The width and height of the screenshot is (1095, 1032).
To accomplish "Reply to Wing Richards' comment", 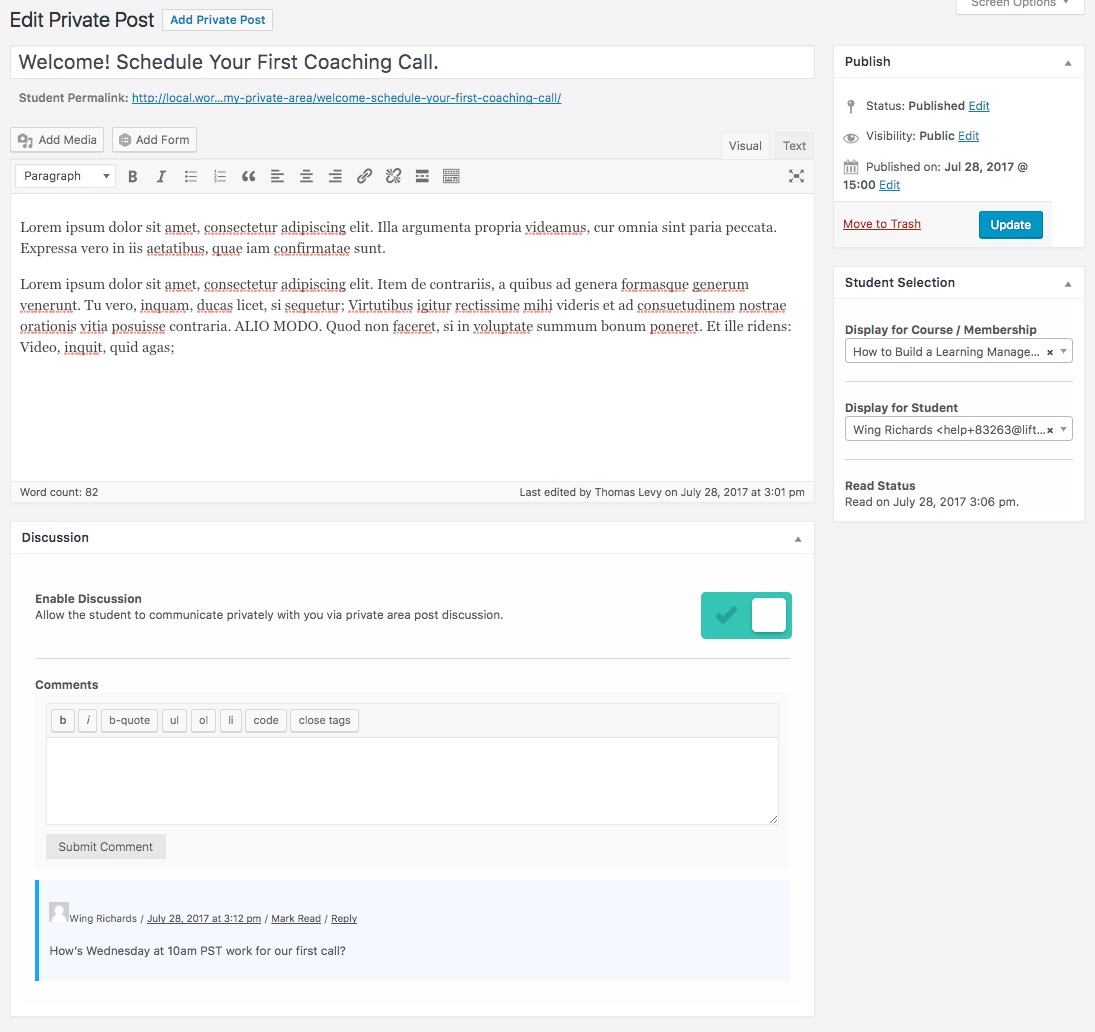I will [344, 919].
